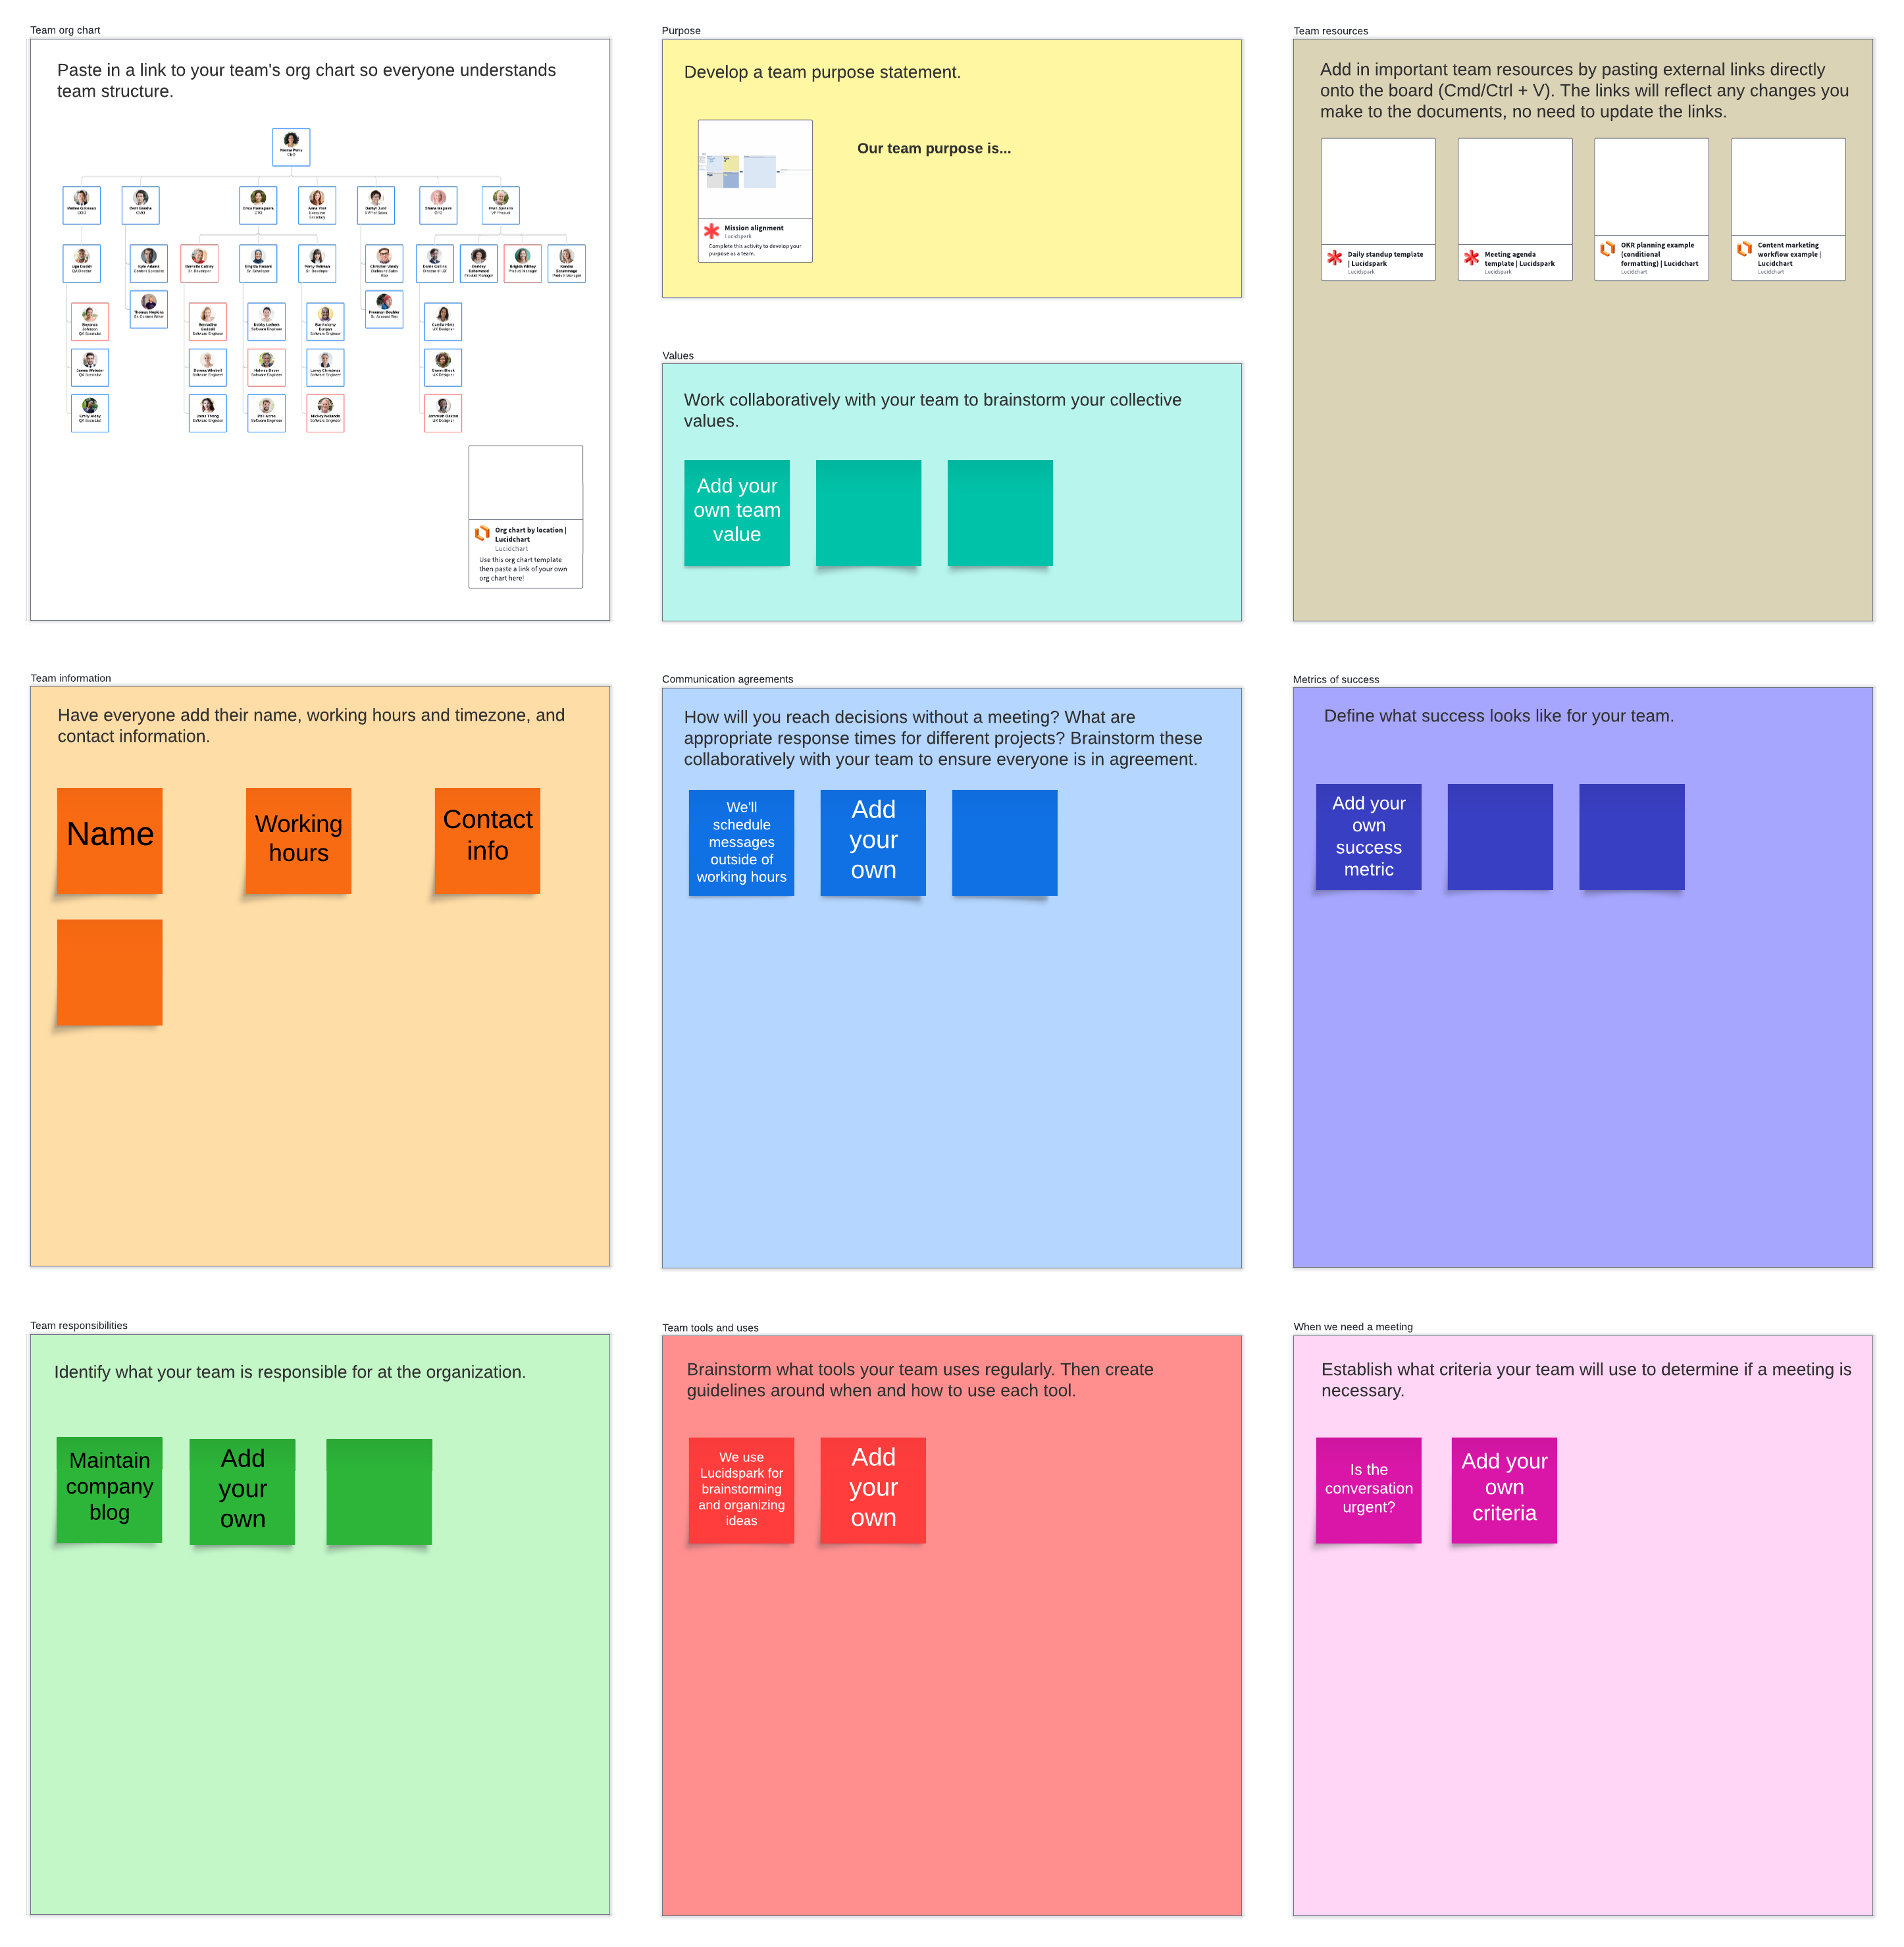Viewport: 1904px width, 1947px height.
Task: Toggle the 'Add your own team value' sticky note
Action: click(x=739, y=513)
